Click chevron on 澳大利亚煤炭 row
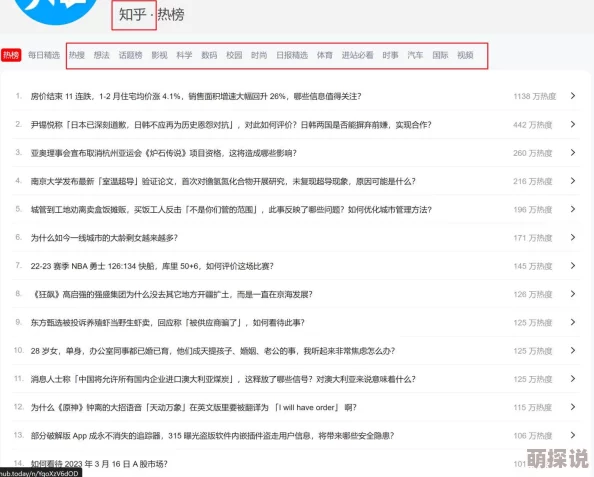The height and width of the screenshot is (477, 594). [573, 378]
